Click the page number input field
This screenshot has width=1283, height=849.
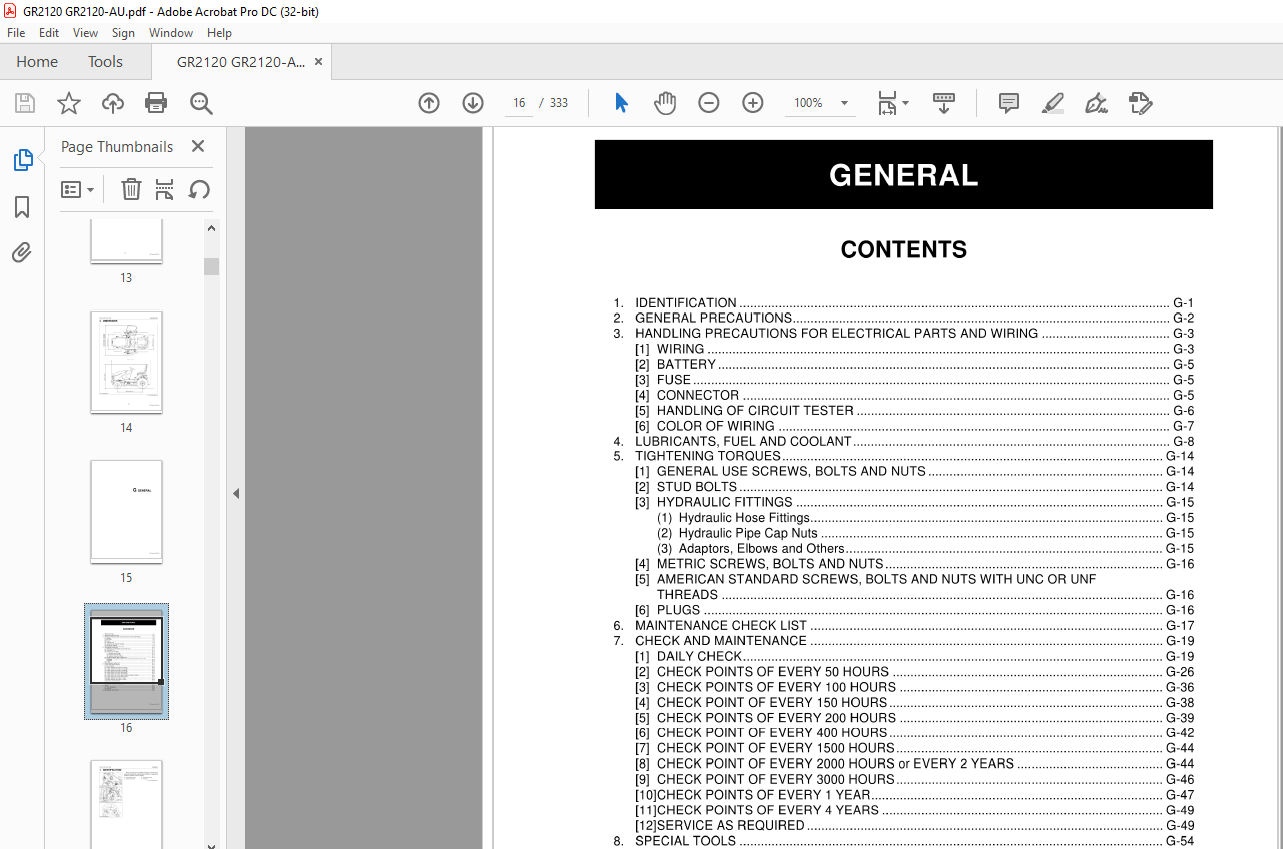519,103
